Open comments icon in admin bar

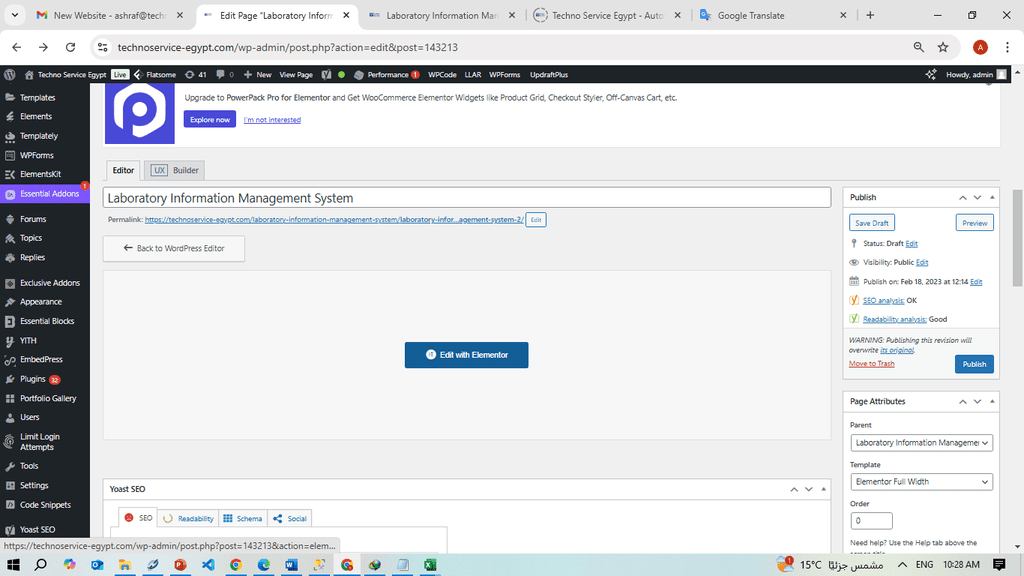point(225,74)
